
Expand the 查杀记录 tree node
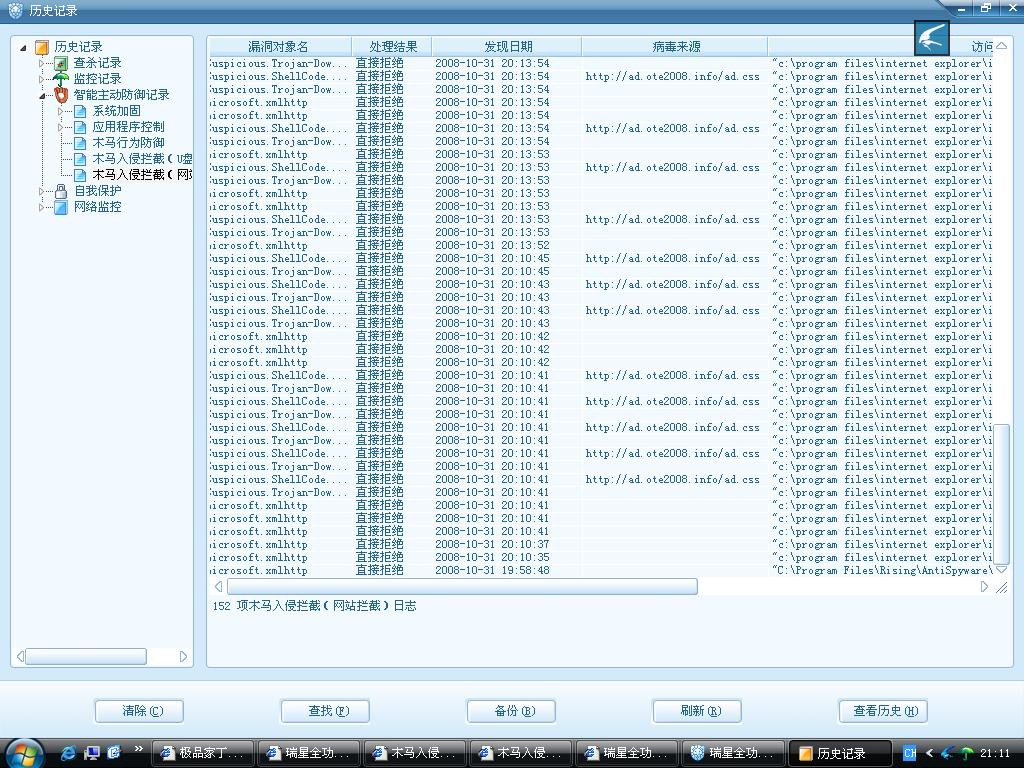pos(42,63)
